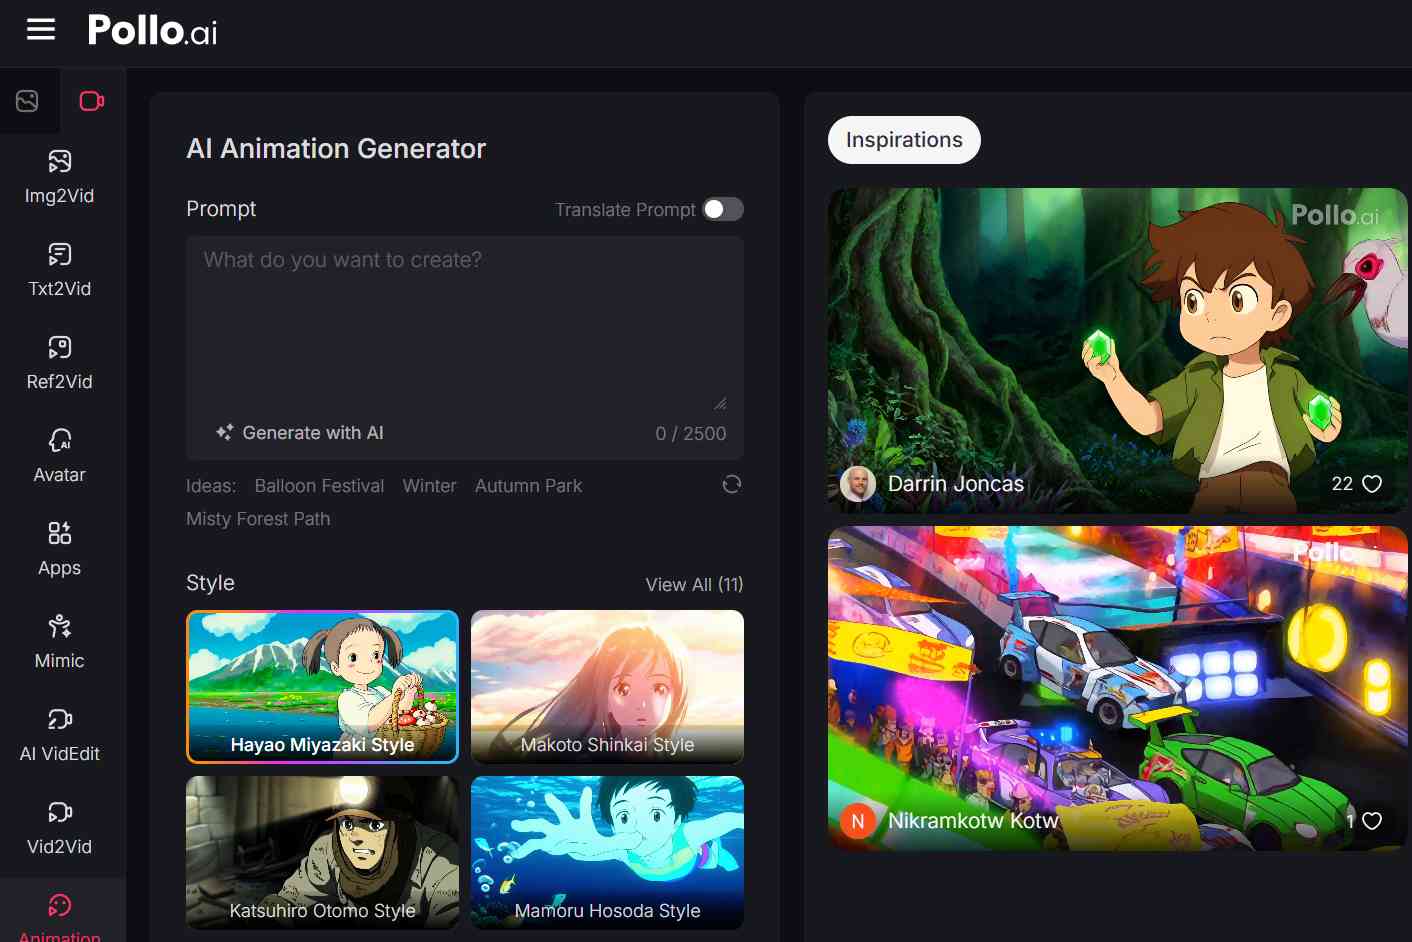Refresh the prompt ideas list
Screen dimensions: 1412x942
coord(732,485)
